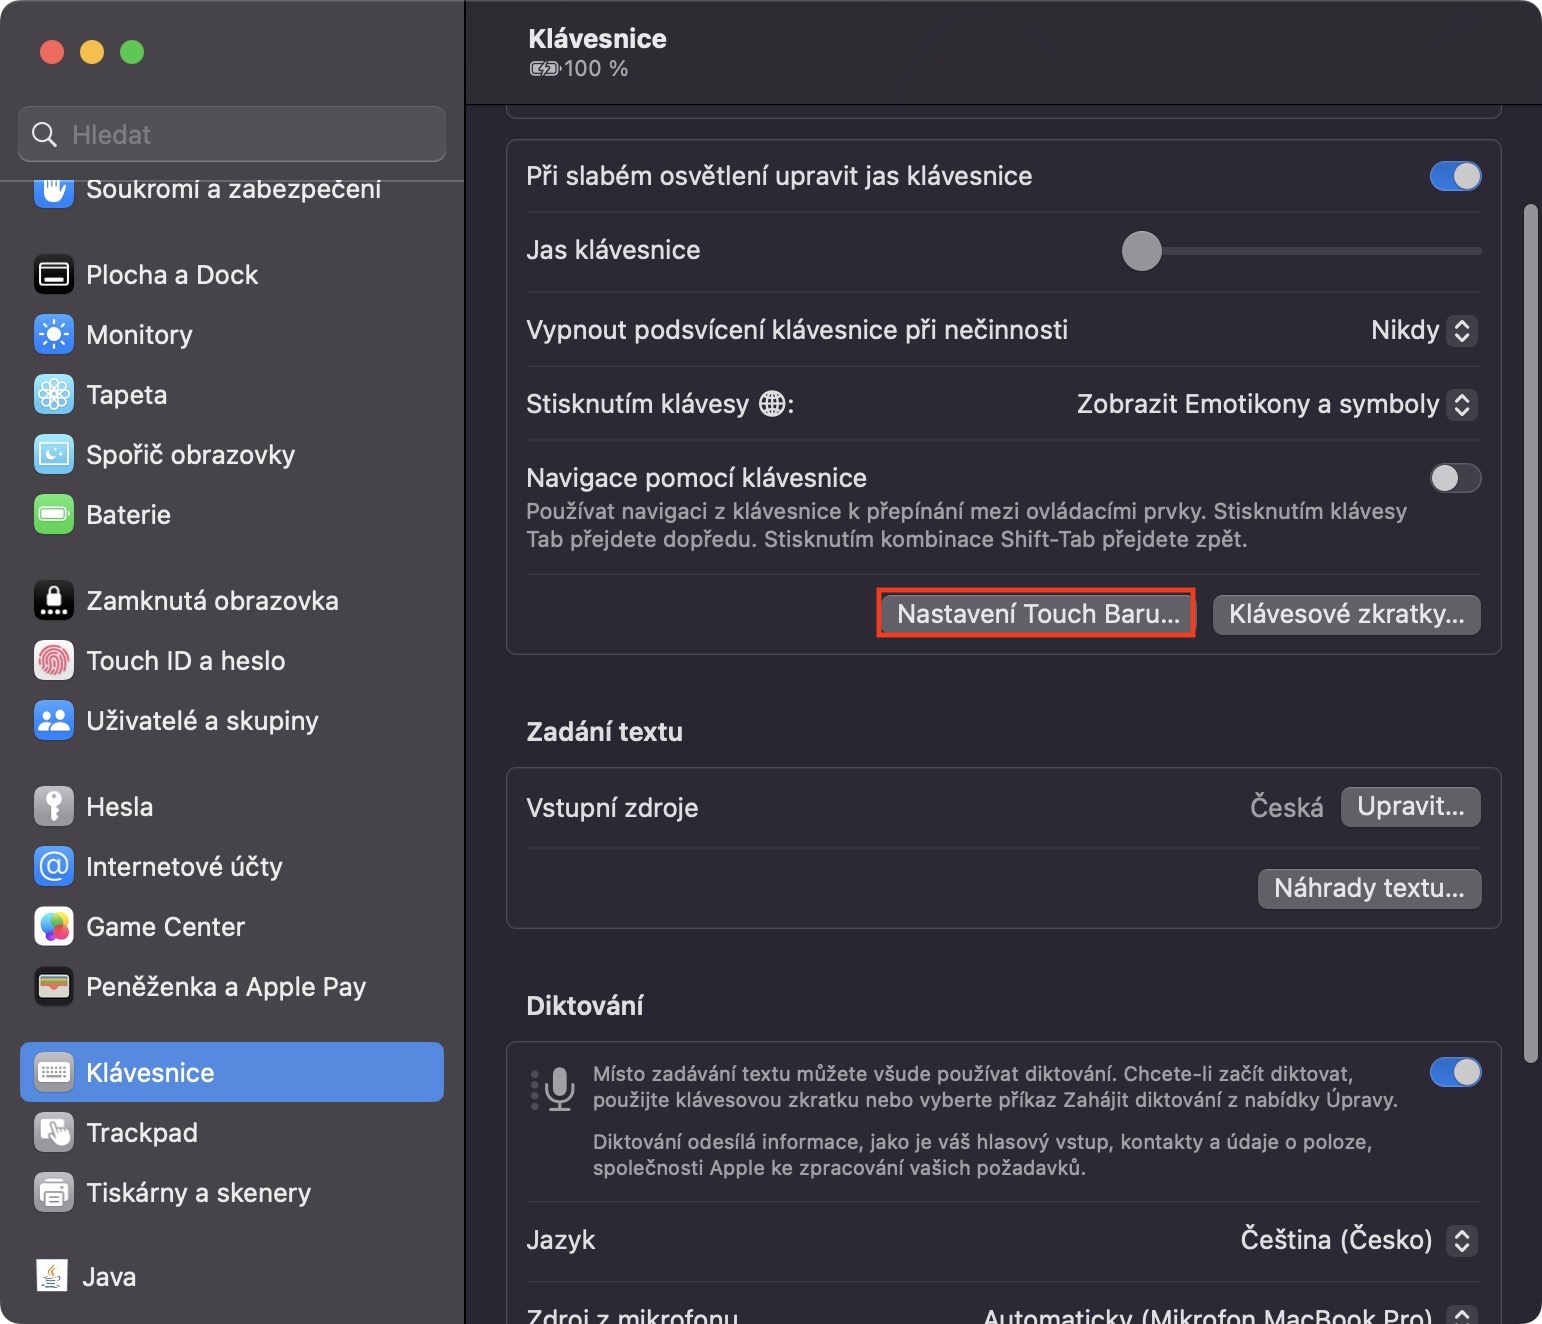Screen dimensions: 1542x1324
Task: Click the Hledat search field
Action: click(232, 134)
